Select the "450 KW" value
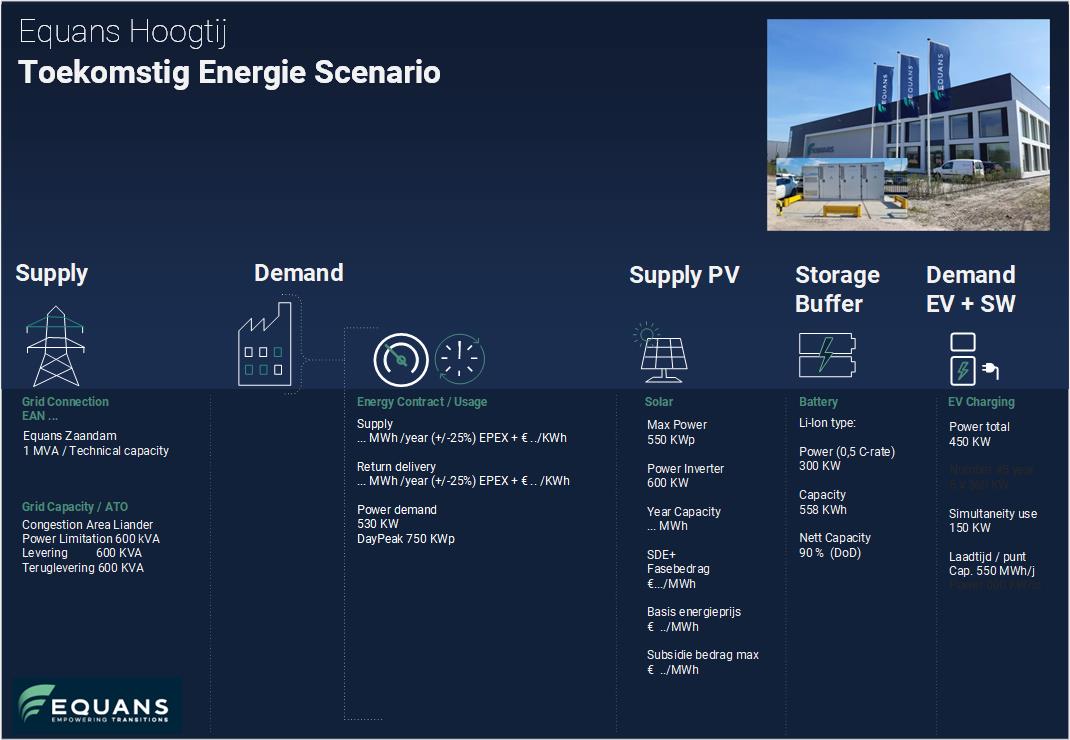Image resolution: width=1070 pixels, height=740 pixels. click(970, 442)
